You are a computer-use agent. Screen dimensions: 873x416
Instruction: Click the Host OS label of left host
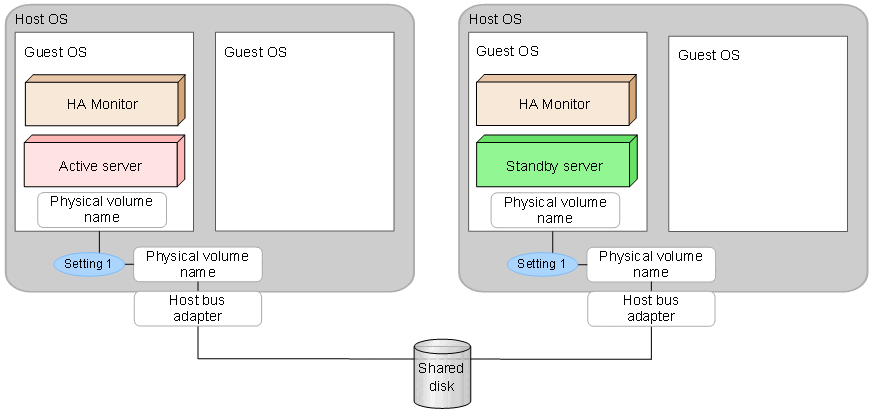pyautogui.click(x=42, y=19)
